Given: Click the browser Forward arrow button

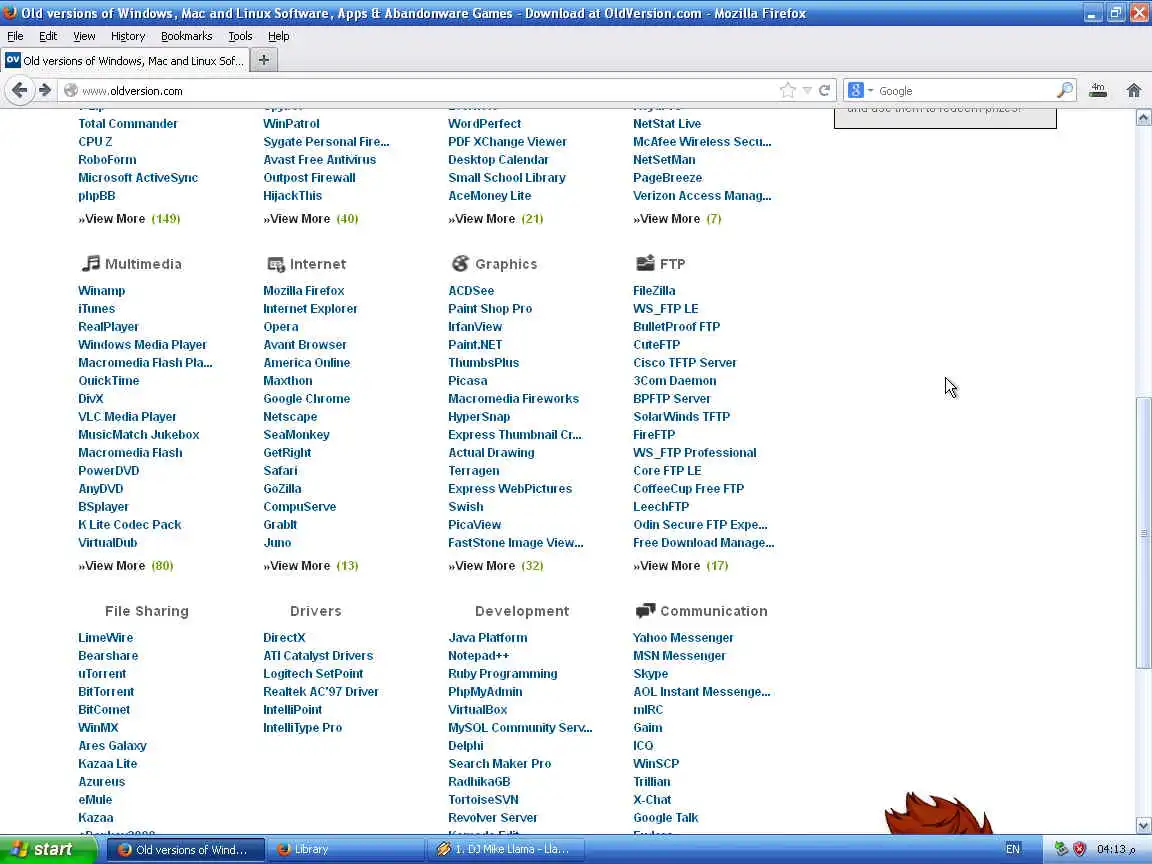Looking at the screenshot, I should [45, 90].
